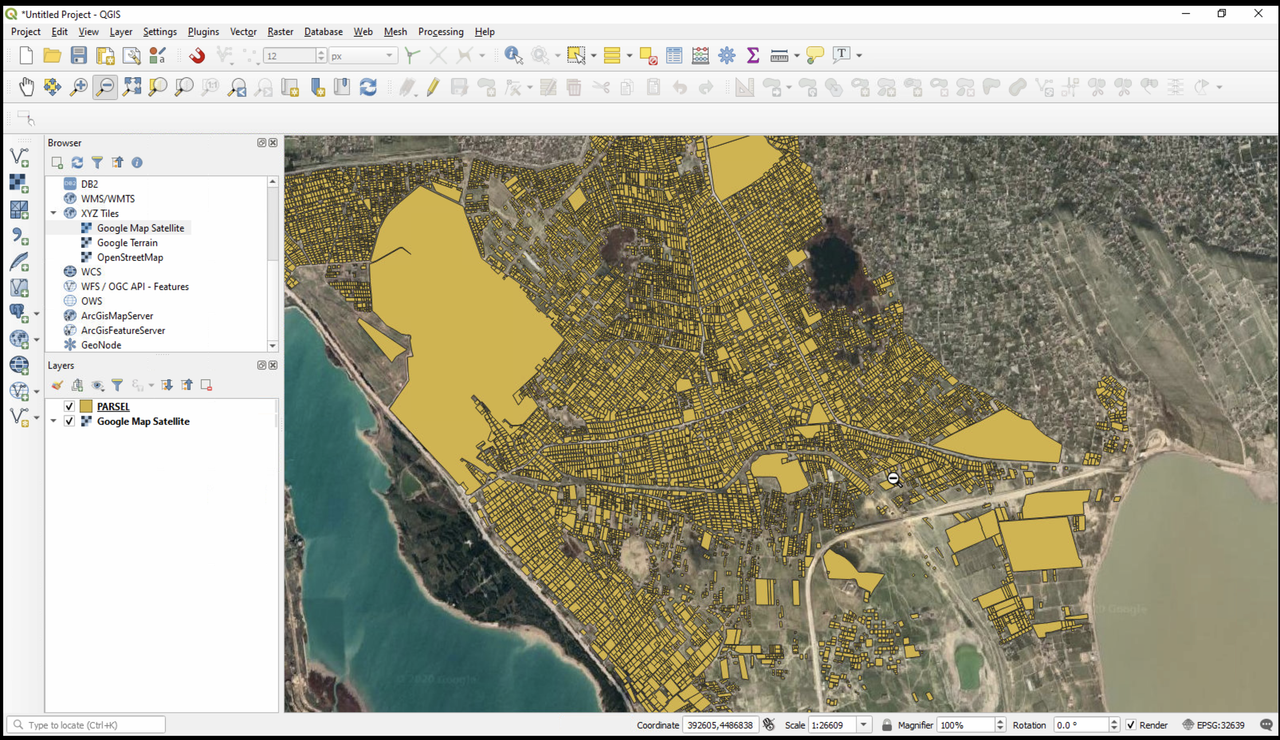Uncheck the PARSEL layer visibility checkbox
This screenshot has height=740, width=1280.
[x=69, y=407]
